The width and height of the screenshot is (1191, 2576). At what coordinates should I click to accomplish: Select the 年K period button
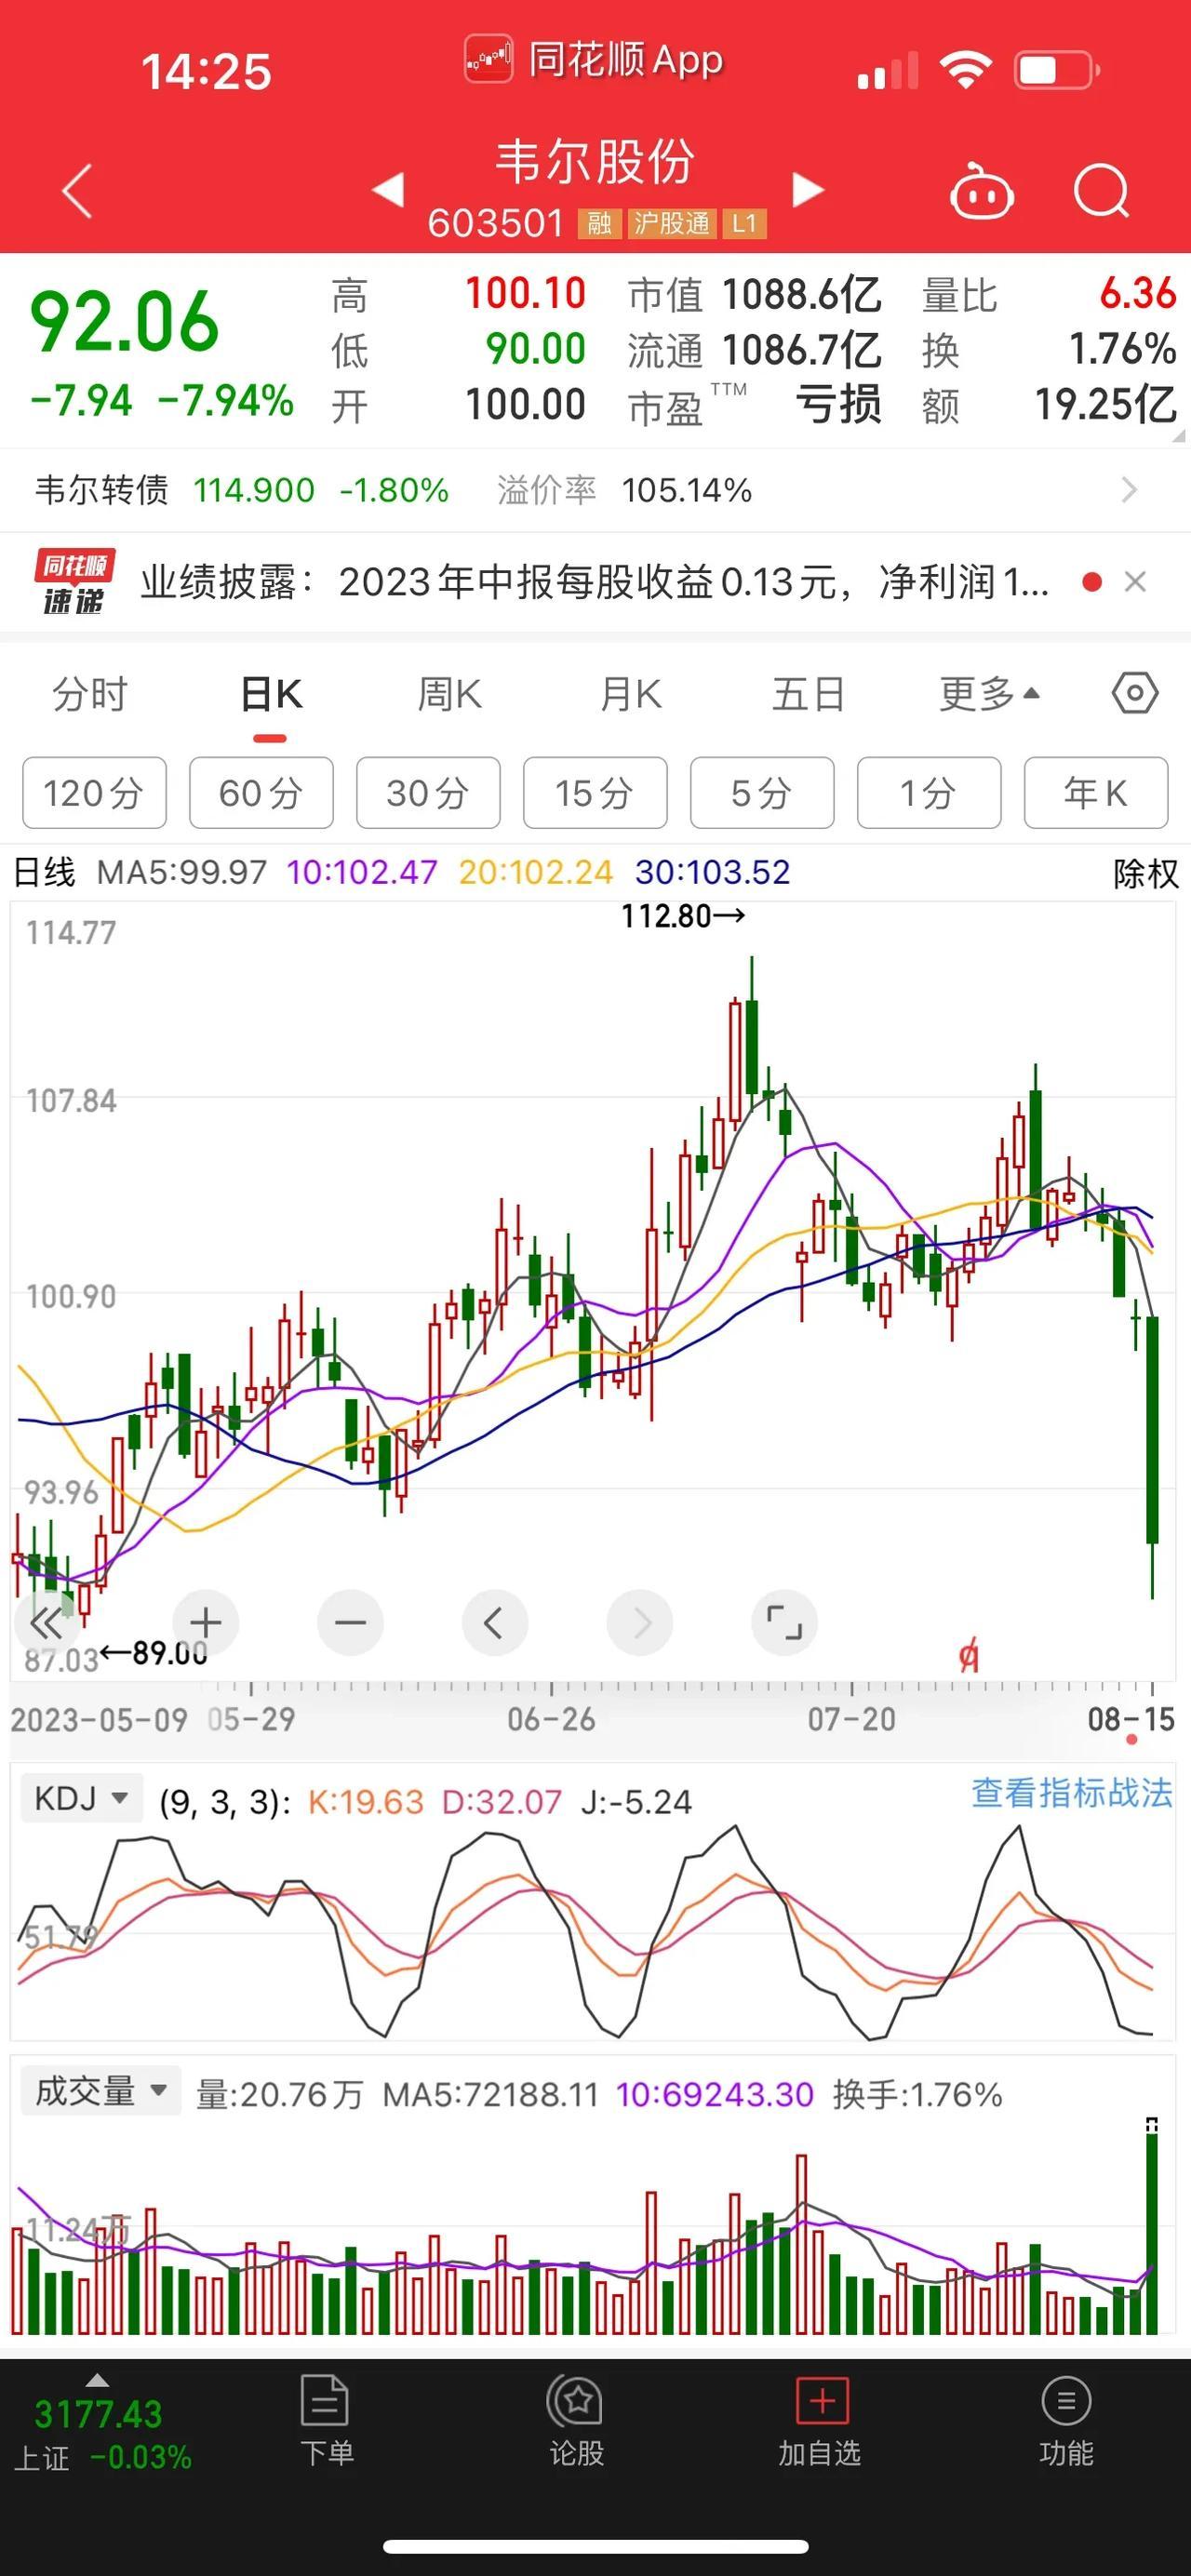tap(1096, 792)
